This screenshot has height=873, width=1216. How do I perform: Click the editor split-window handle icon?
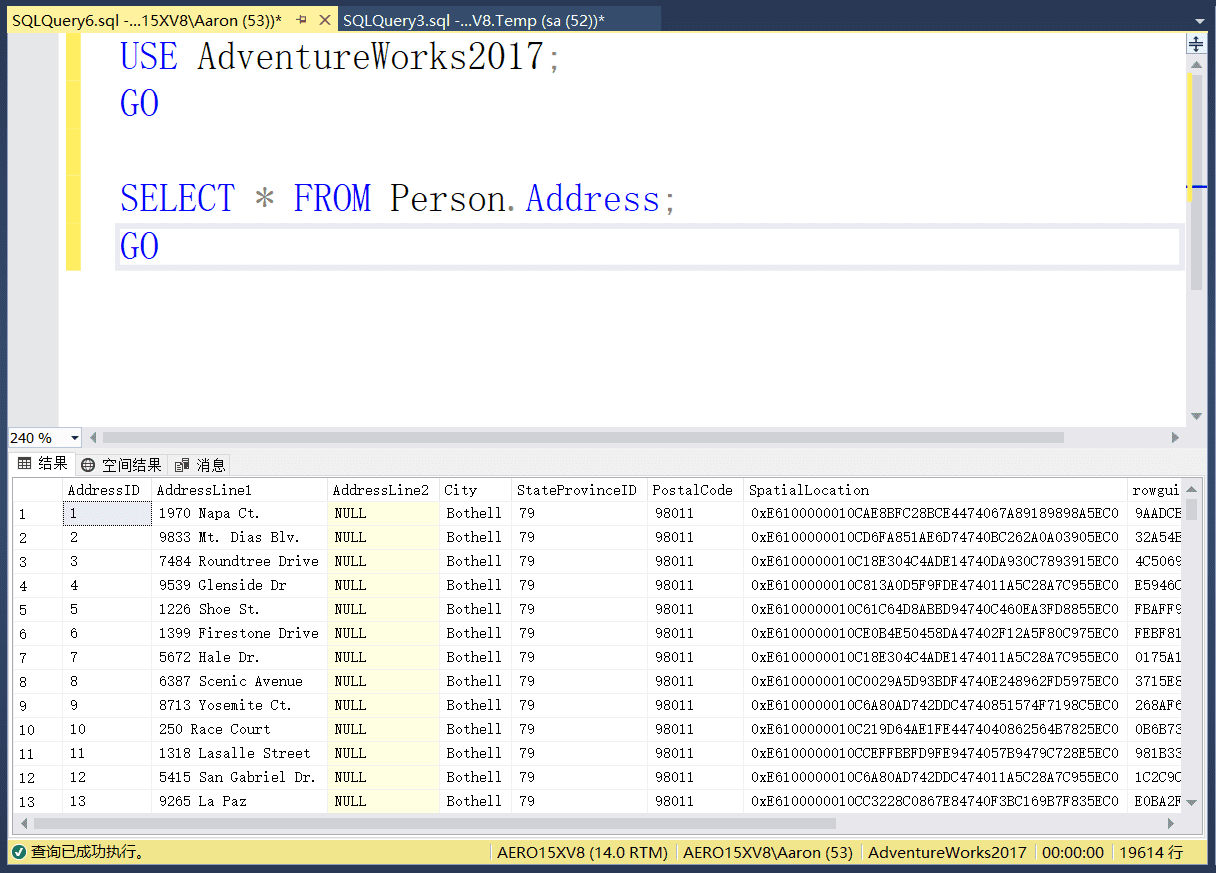(x=1196, y=44)
